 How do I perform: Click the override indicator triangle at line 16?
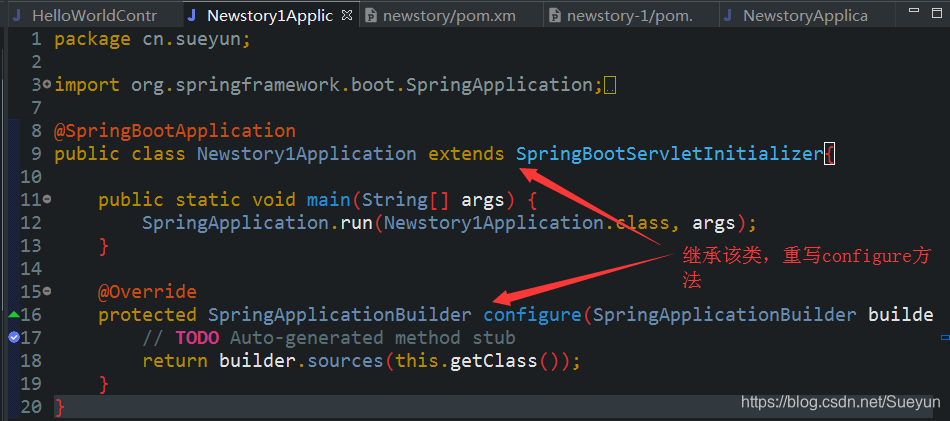click(x=14, y=314)
